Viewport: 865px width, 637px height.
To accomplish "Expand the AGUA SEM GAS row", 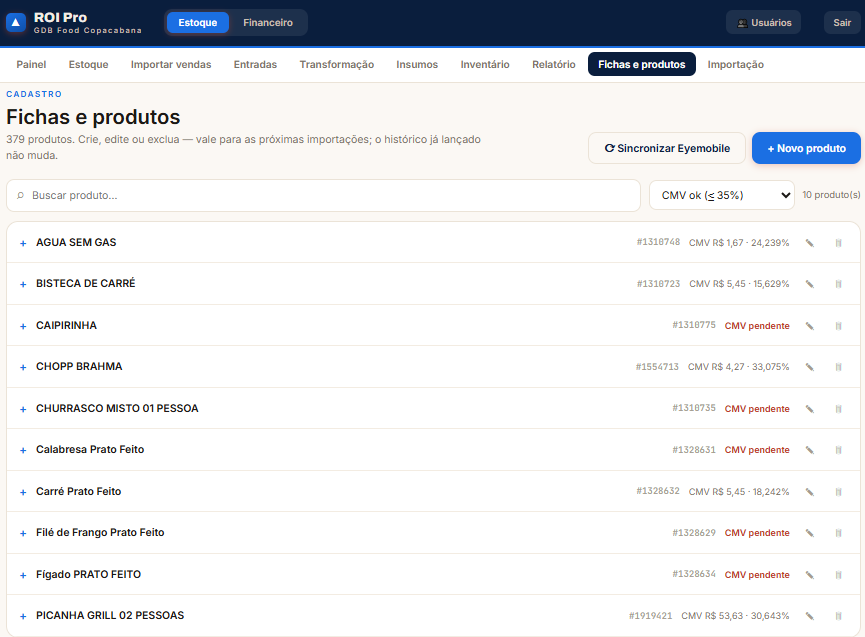I will (x=23, y=243).
